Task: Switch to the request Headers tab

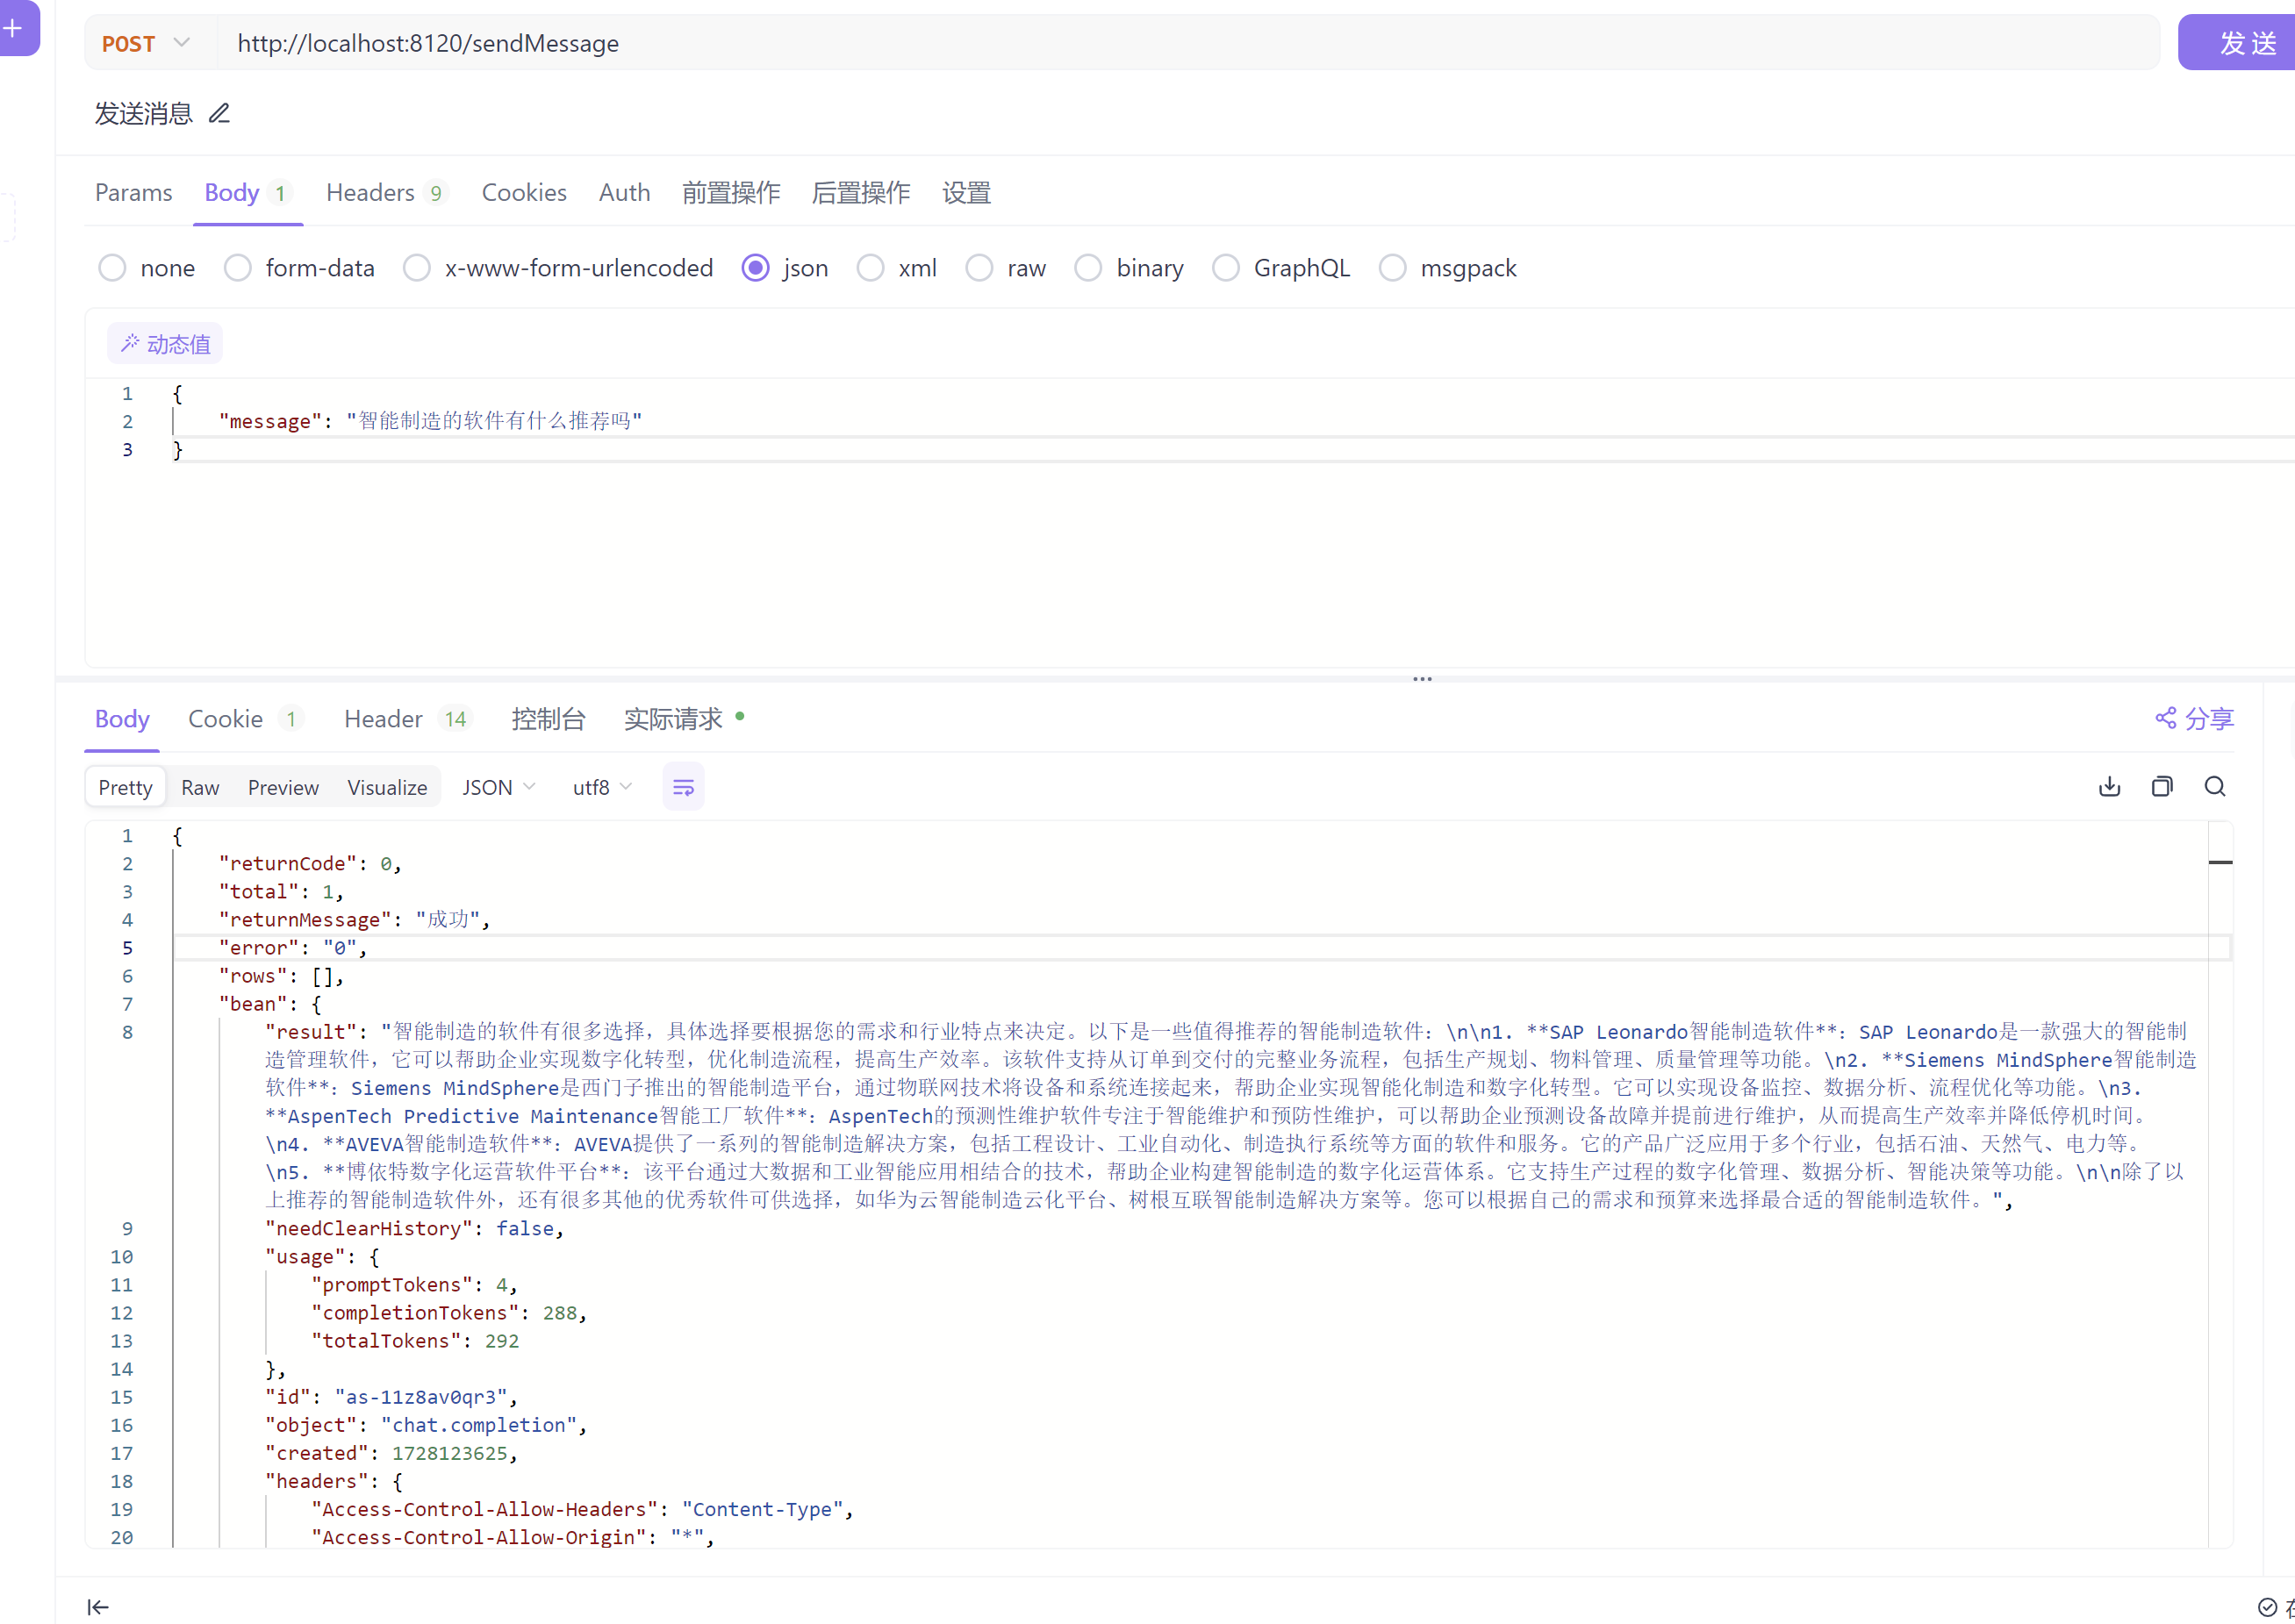Action: point(370,192)
